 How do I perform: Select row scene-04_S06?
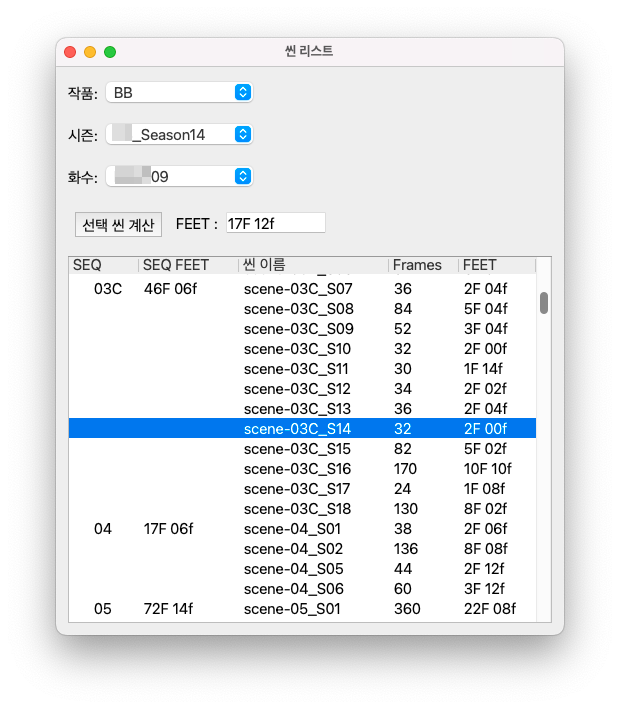[x=302, y=589]
